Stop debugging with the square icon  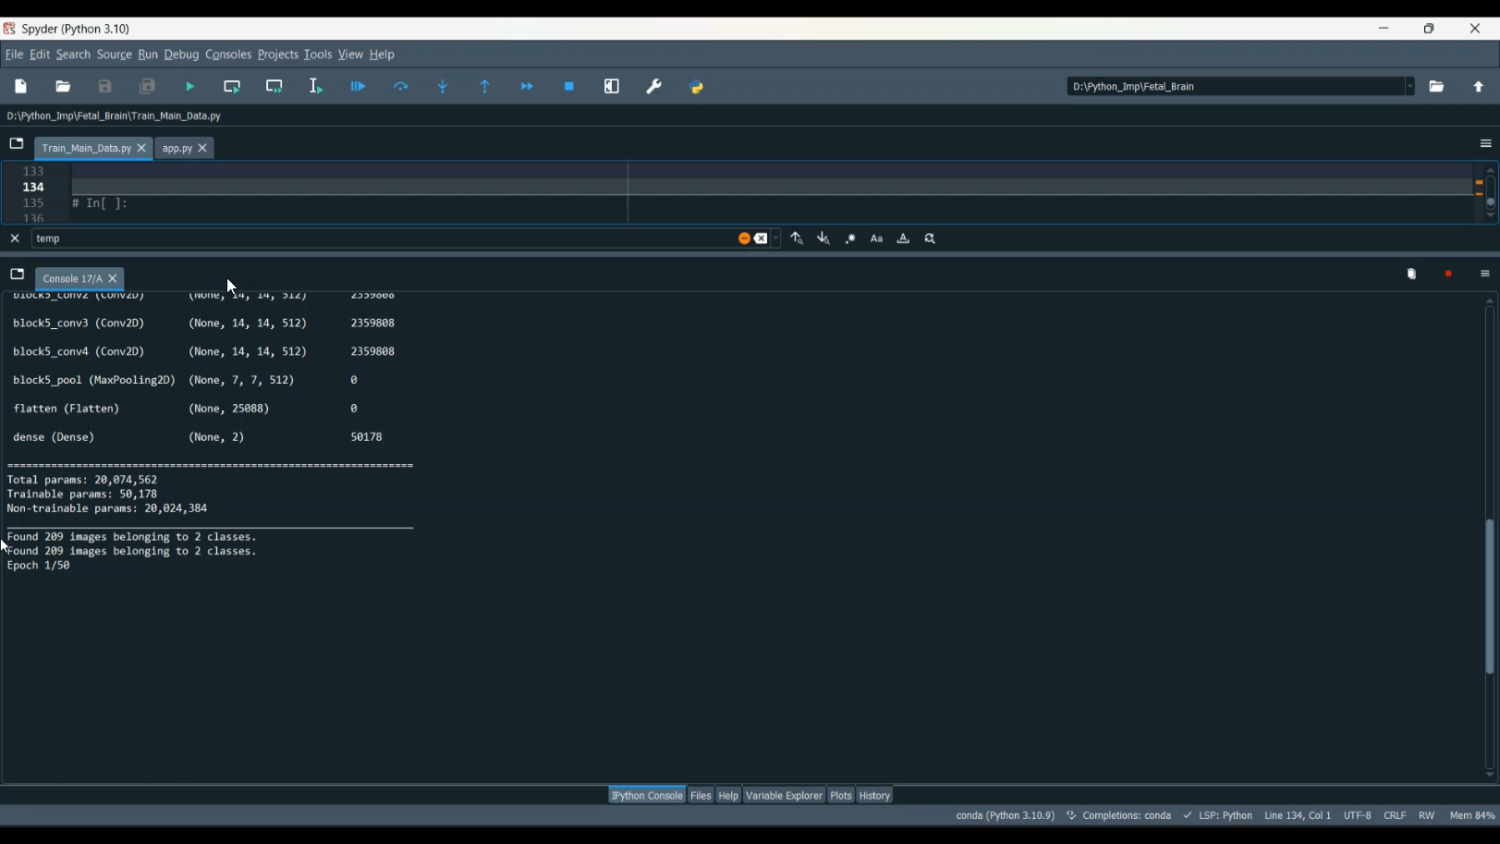pyautogui.click(x=570, y=87)
